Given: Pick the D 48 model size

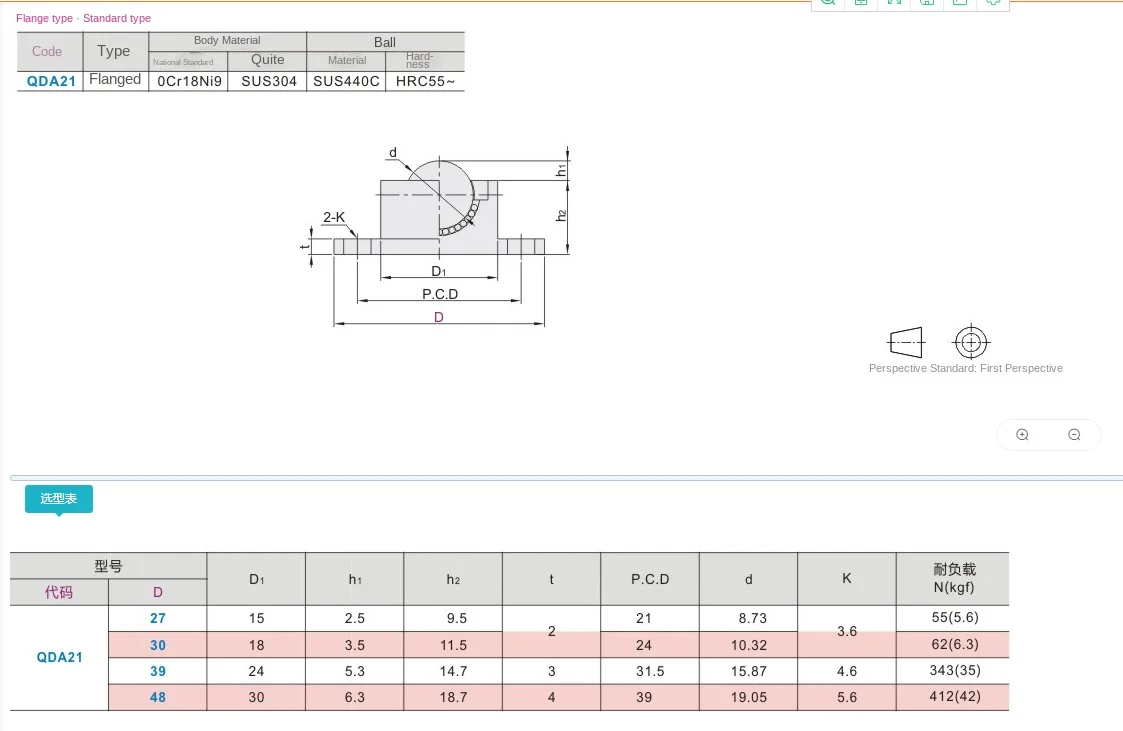Looking at the screenshot, I should click(158, 697).
